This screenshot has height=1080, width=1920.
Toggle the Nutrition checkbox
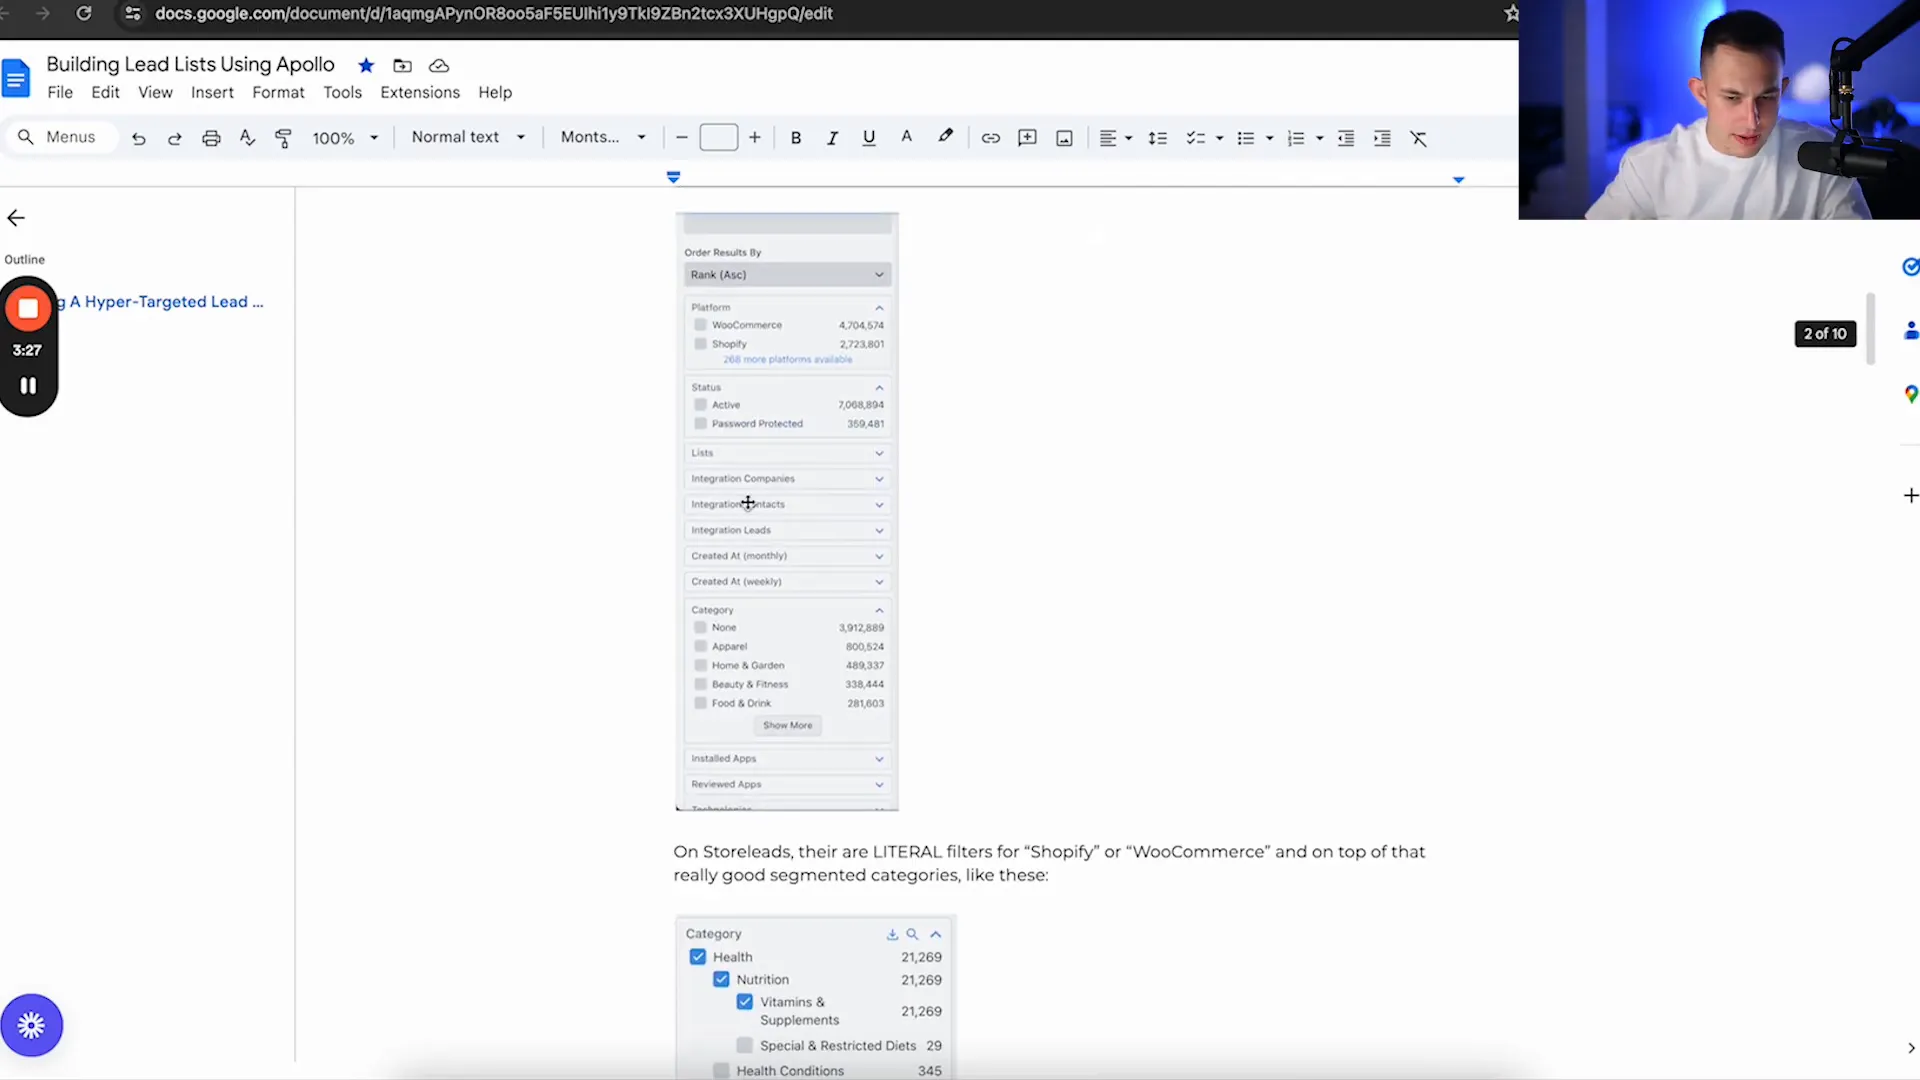click(721, 980)
